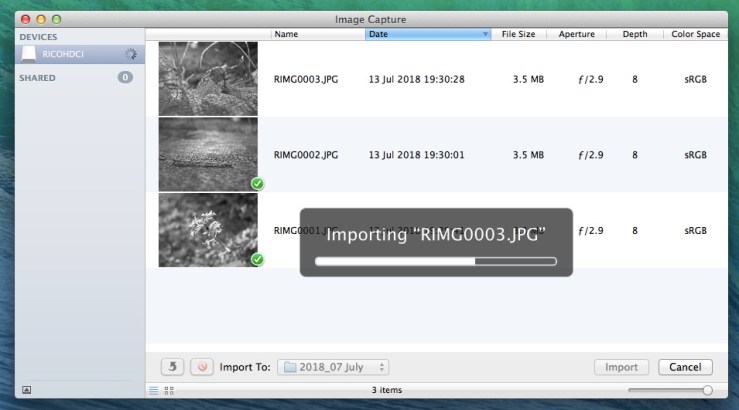Adjust the thumbnail size slider
Image resolution: width=739 pixels, height=410 pixels.
click(707, 391)
